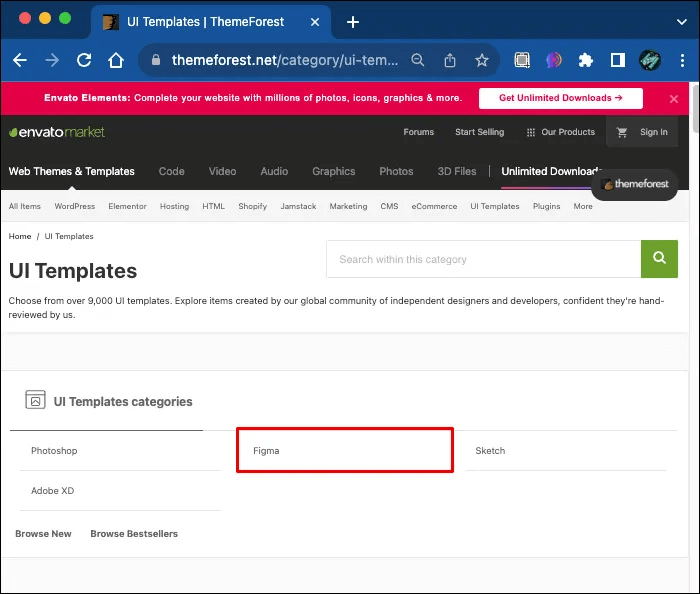The height and width of the screenshot is (594, 700).
Task: Click the UI Templates categories image icon
Action: point(35,400)
